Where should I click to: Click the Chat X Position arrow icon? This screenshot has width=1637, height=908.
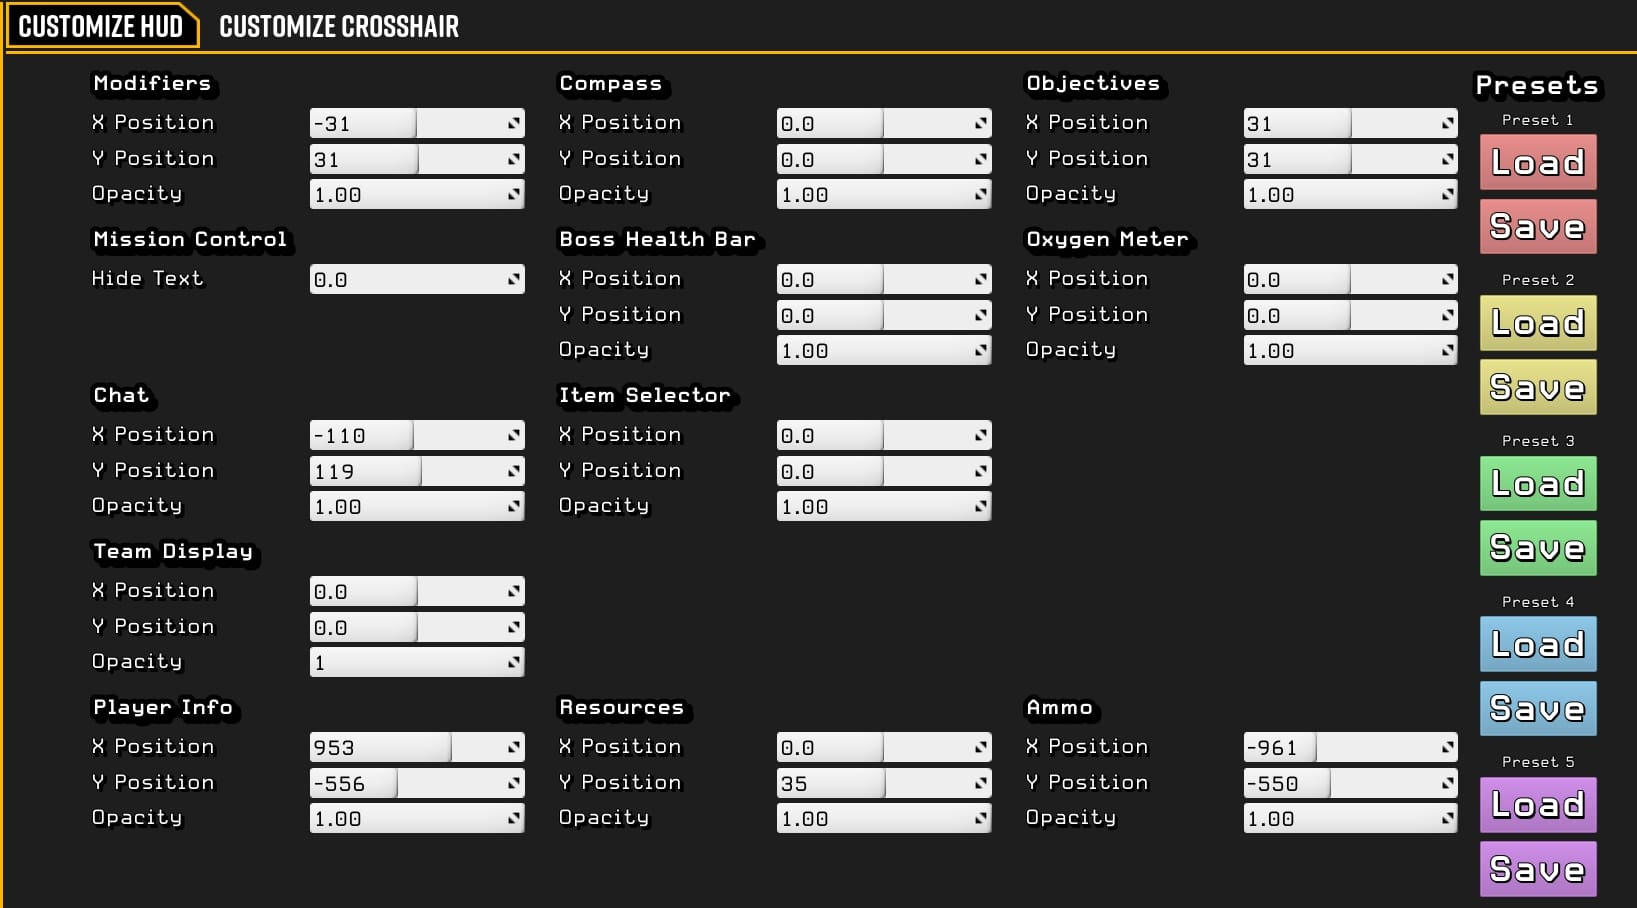click(x=514, y=435)
